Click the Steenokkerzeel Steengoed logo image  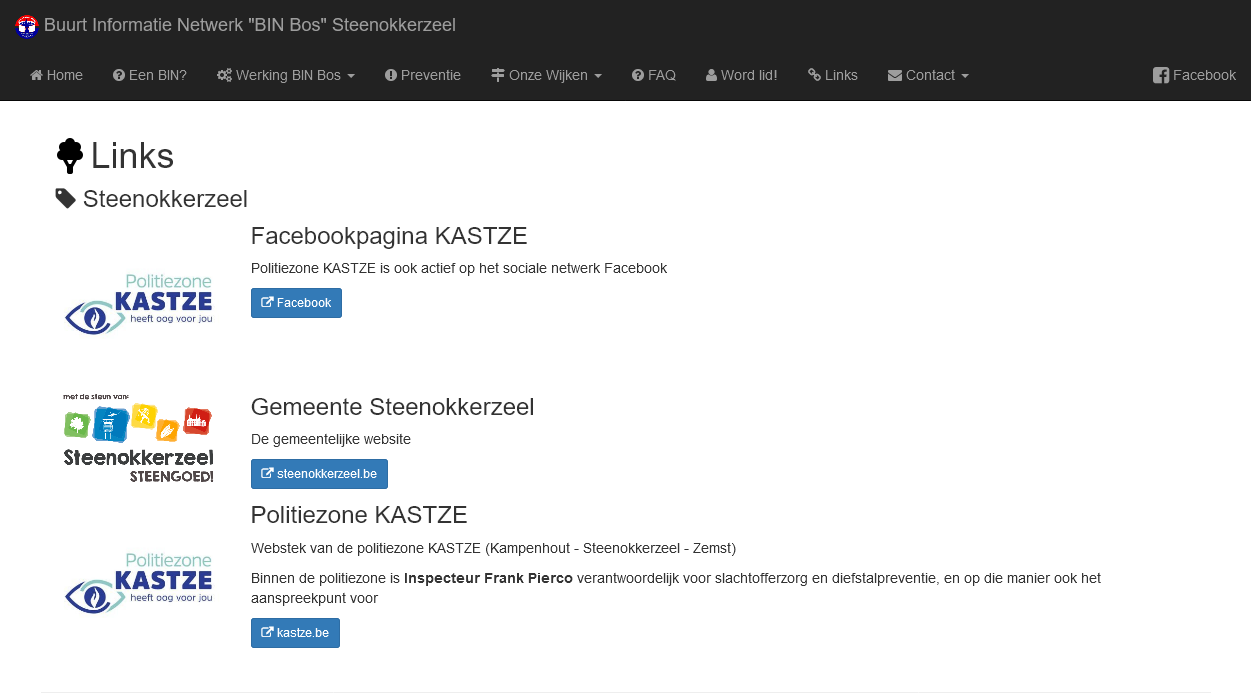pyautogui.click(x=139, y=437)
